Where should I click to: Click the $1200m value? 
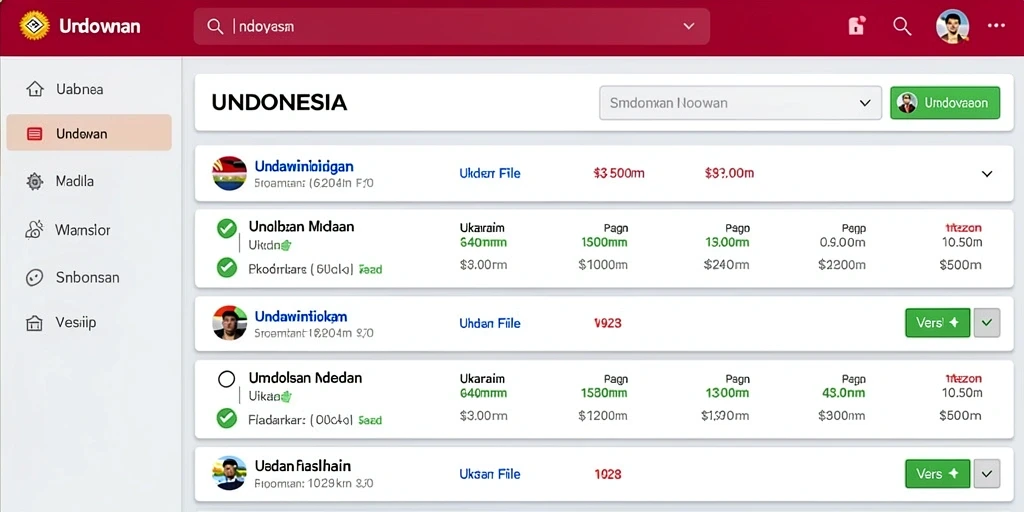[603, 415]
